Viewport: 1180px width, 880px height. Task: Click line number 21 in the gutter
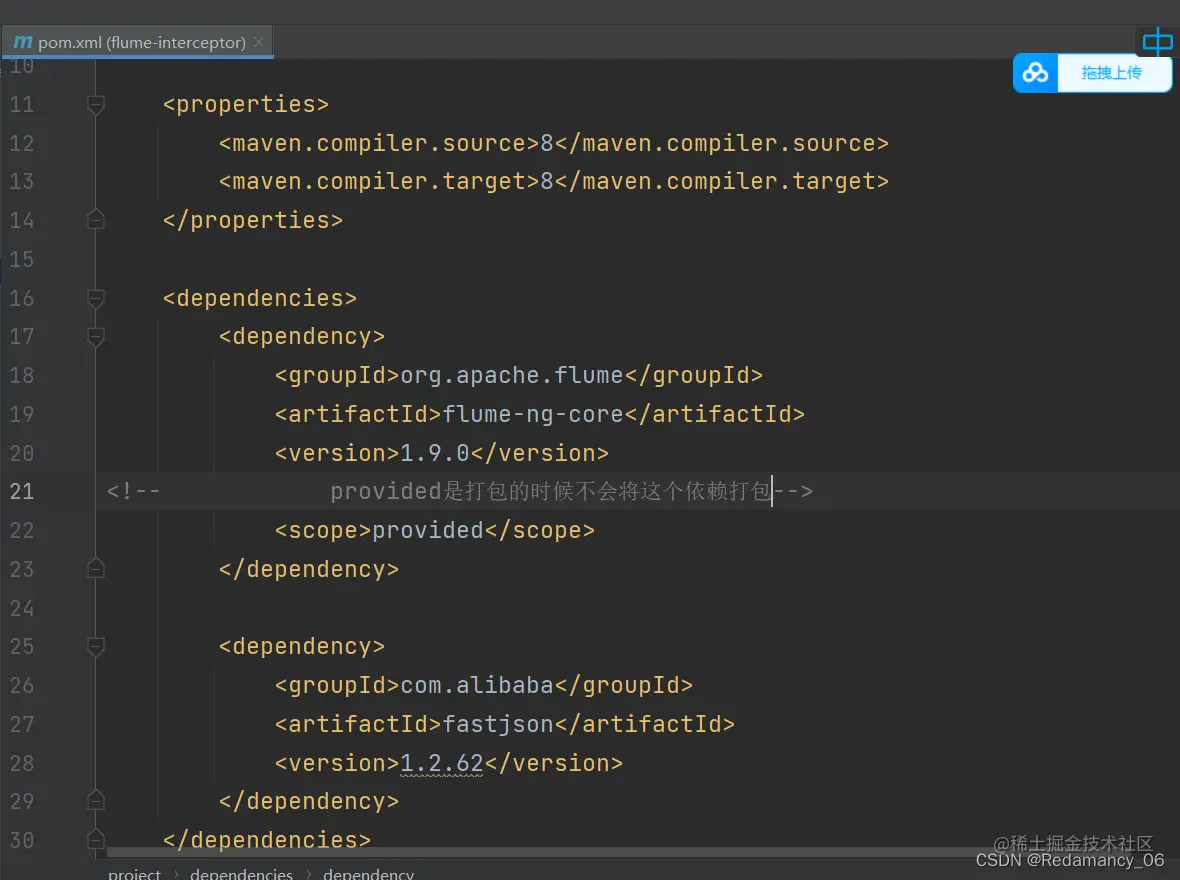[x=22, y=492]
